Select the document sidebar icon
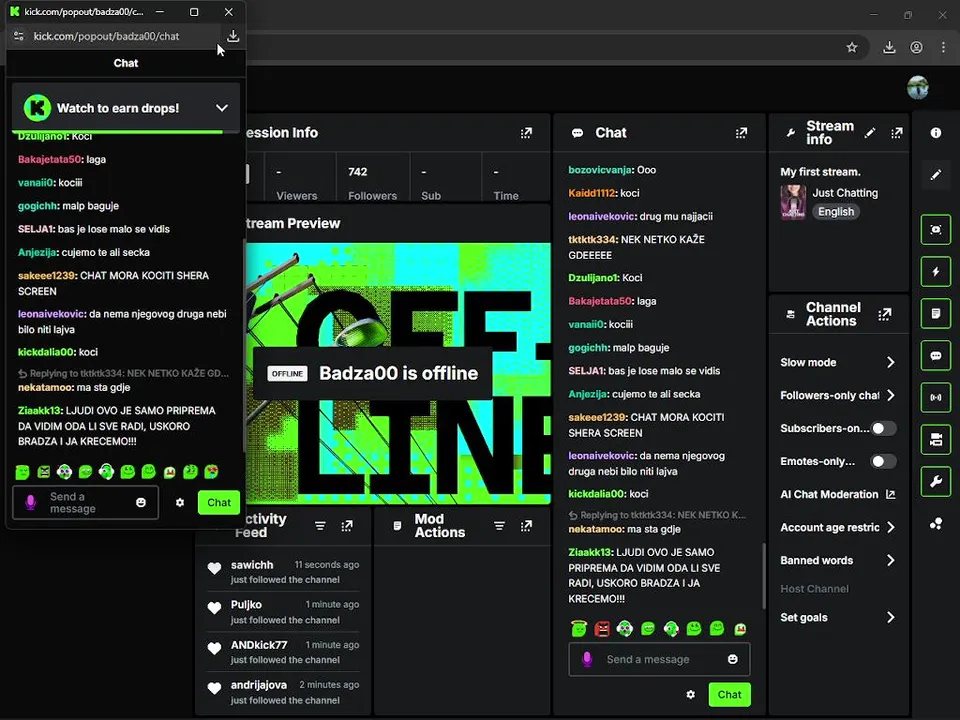 click(936, 313)
